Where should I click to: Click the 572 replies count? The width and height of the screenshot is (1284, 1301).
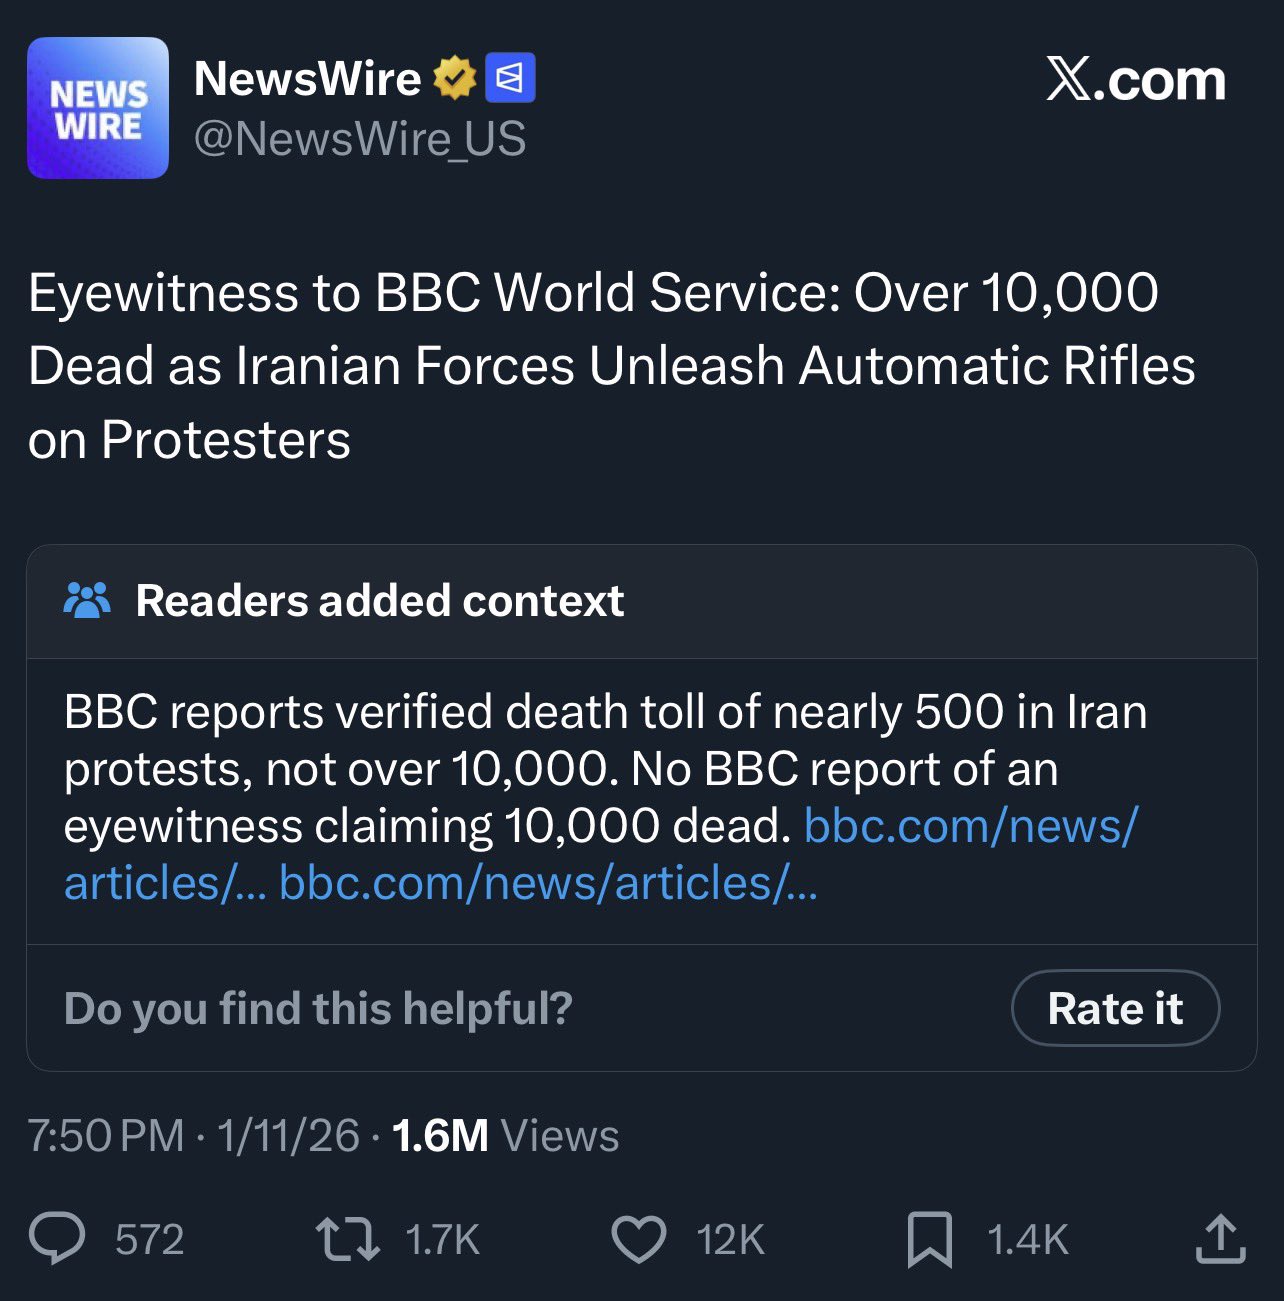click(149, 1240)
